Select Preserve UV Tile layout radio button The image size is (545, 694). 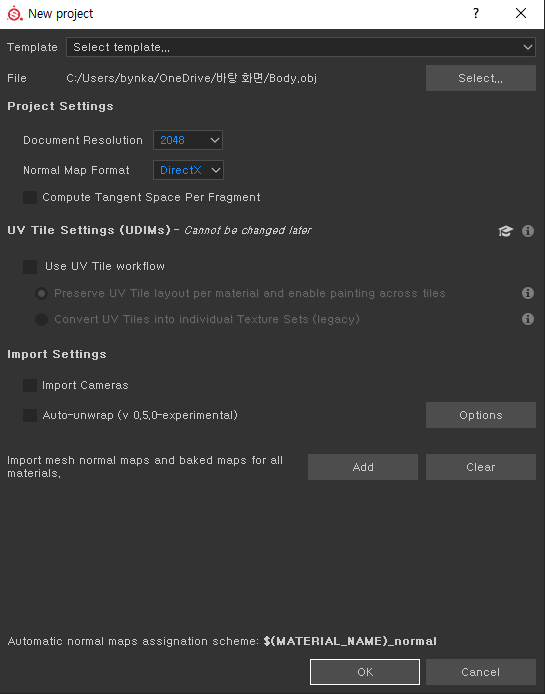42,293
